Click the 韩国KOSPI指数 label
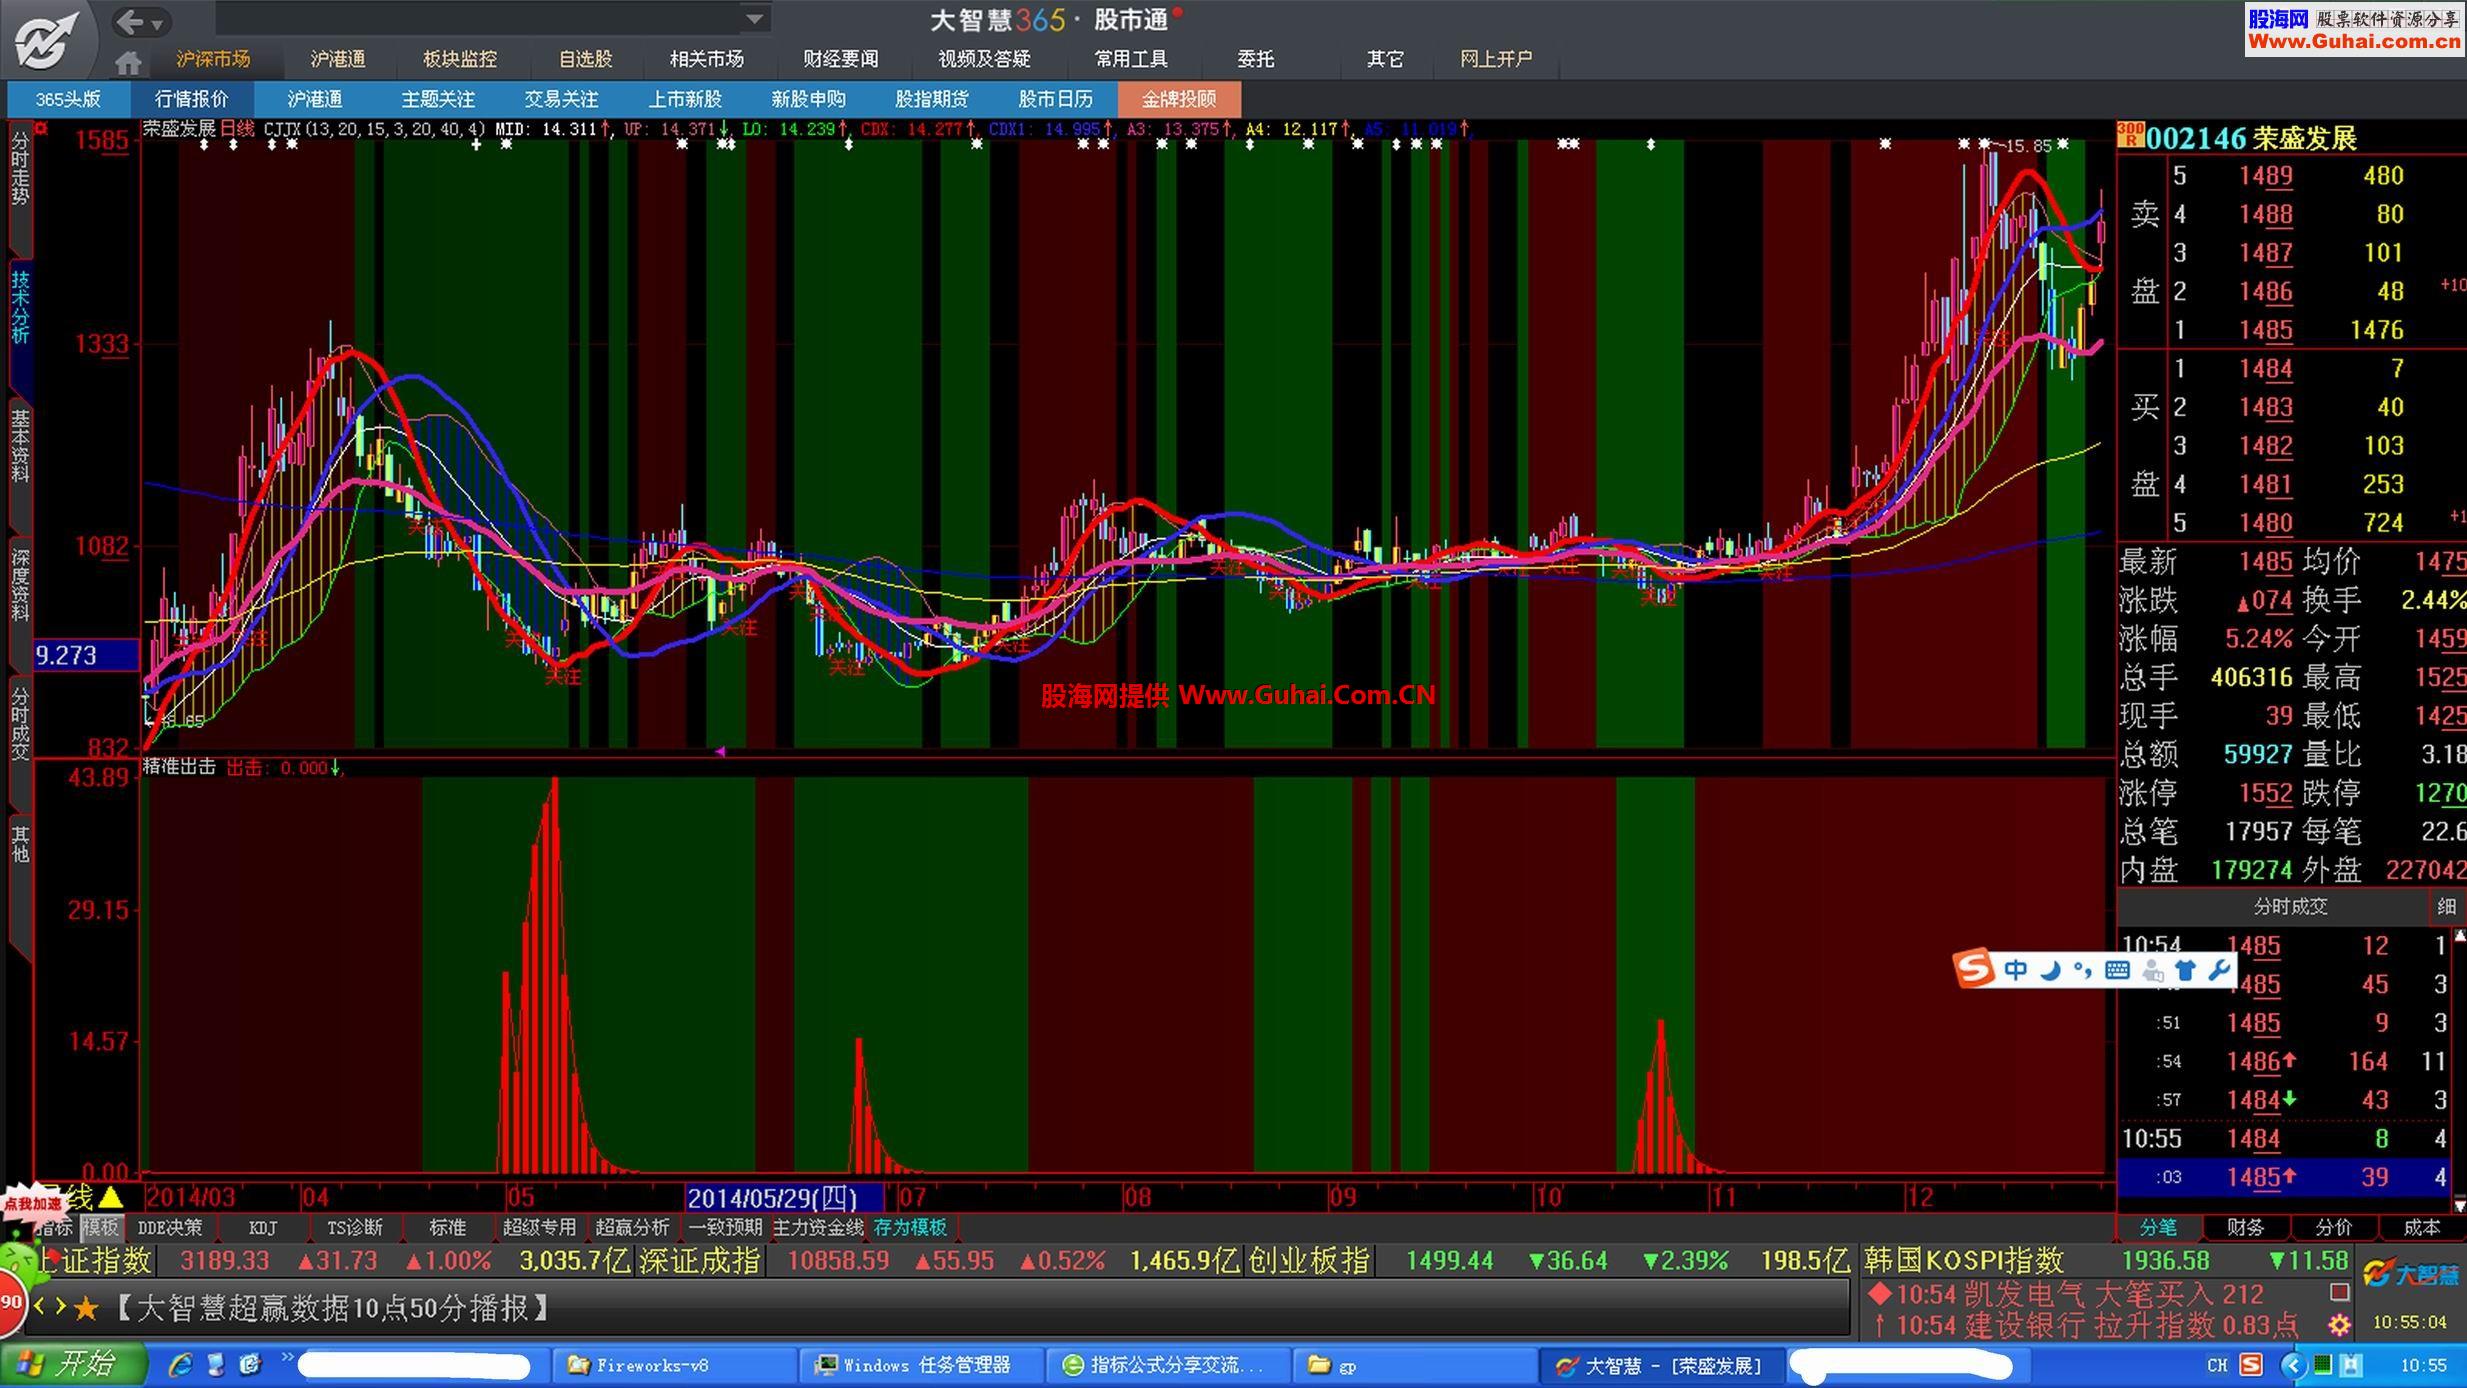Viewport: 2467px width, 1388px height. tap(1964, 1261)
